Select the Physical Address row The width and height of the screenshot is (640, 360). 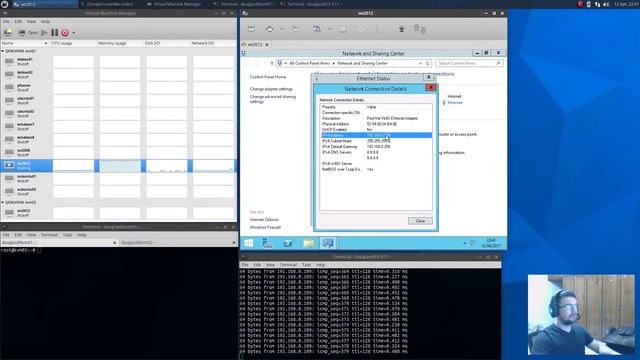[x=376, y=124]
